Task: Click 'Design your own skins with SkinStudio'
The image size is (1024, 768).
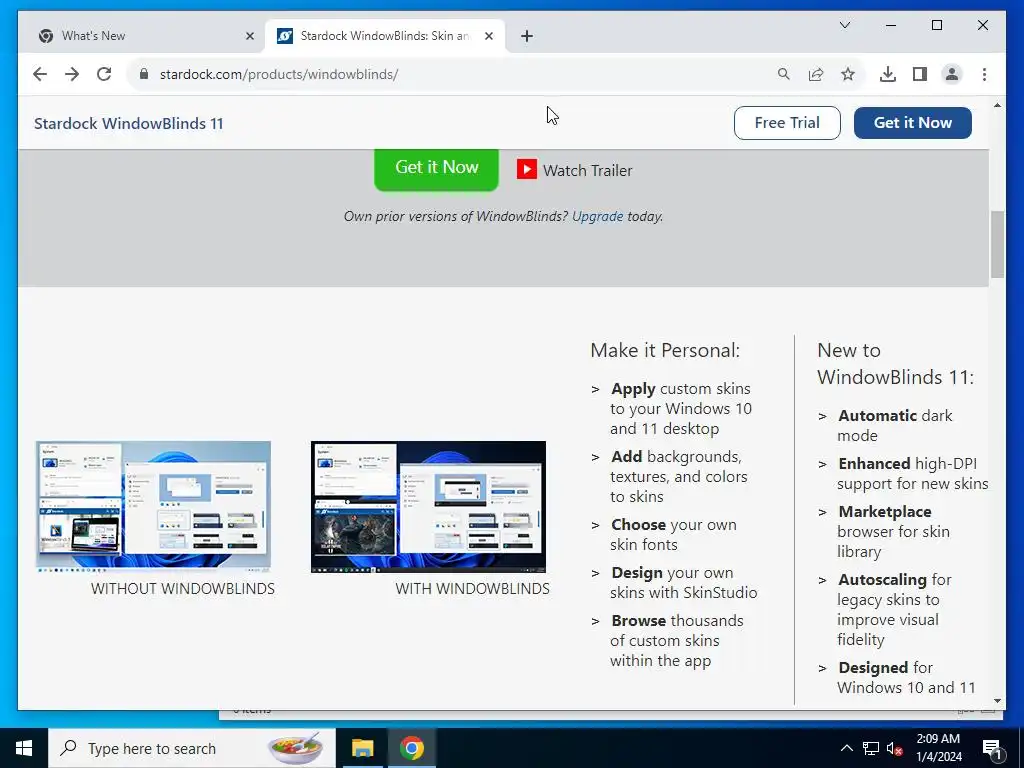Action: pyautogui.click(x=684, y=583)
